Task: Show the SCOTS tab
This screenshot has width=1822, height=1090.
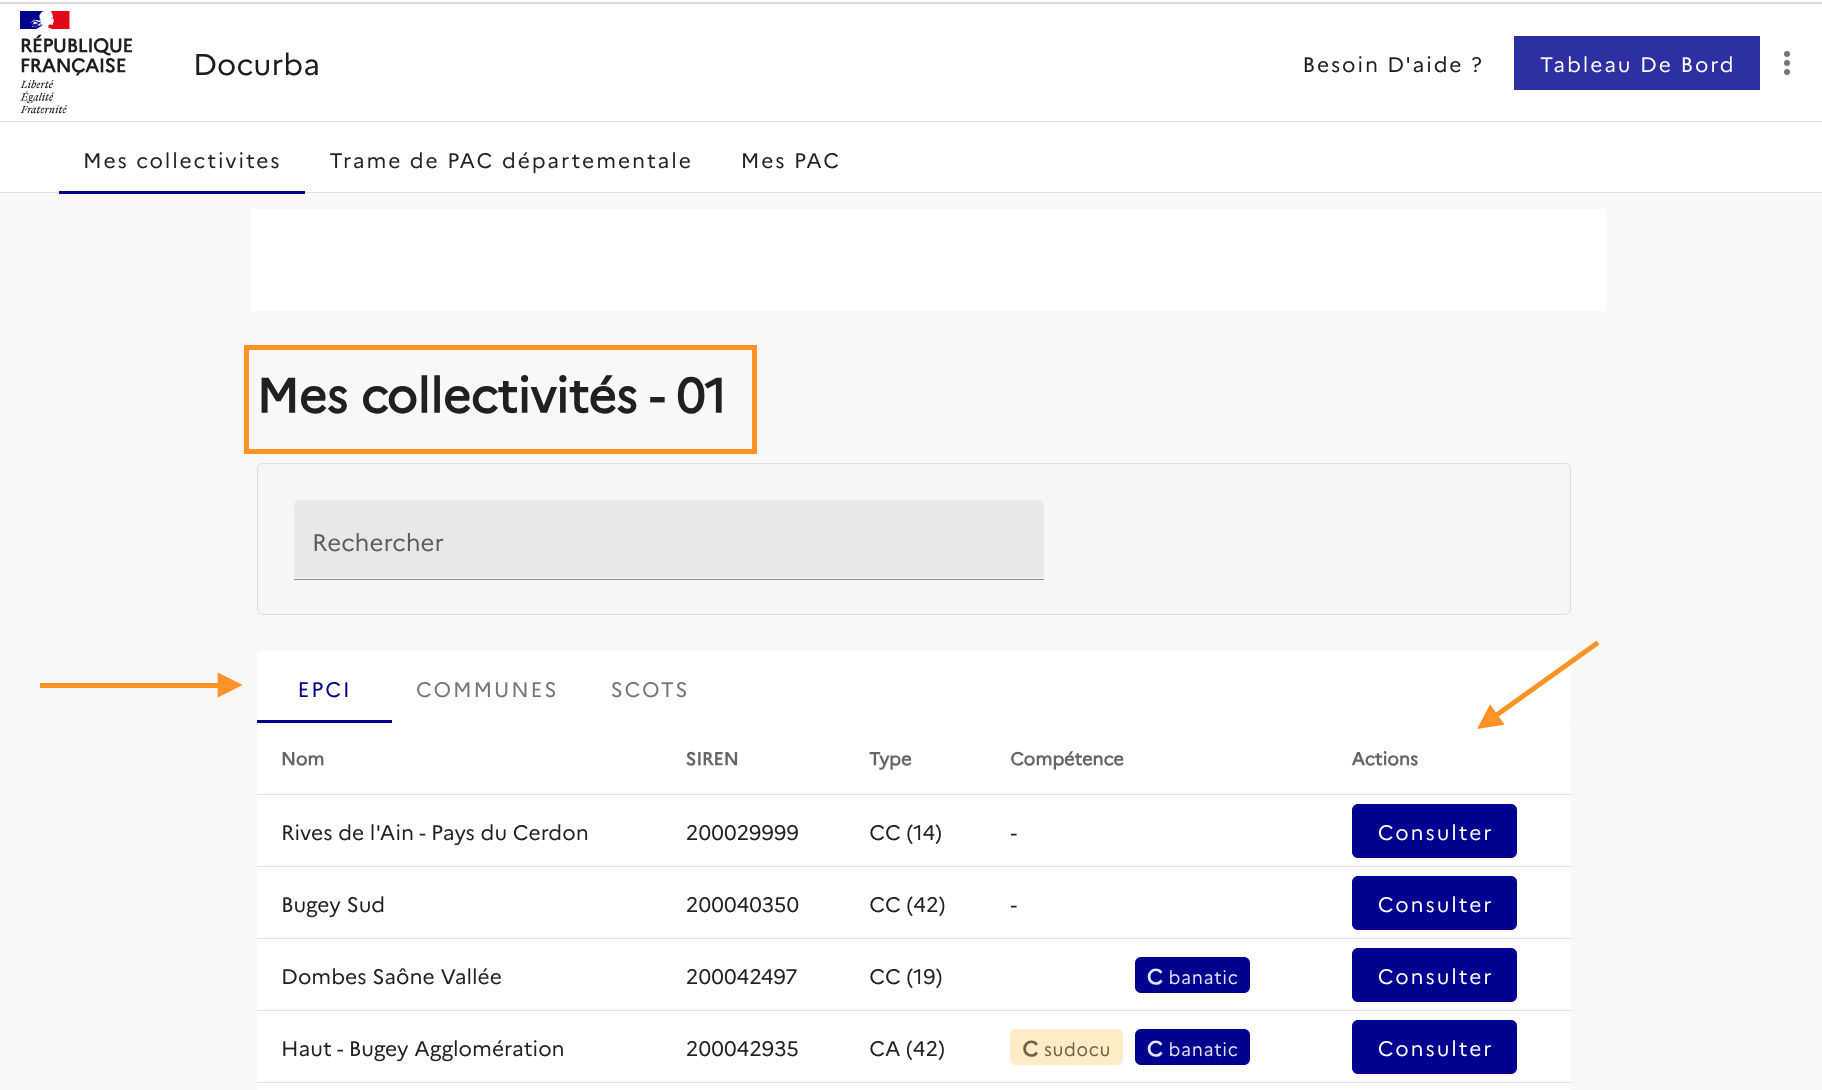Action: [x=649, y=690]
